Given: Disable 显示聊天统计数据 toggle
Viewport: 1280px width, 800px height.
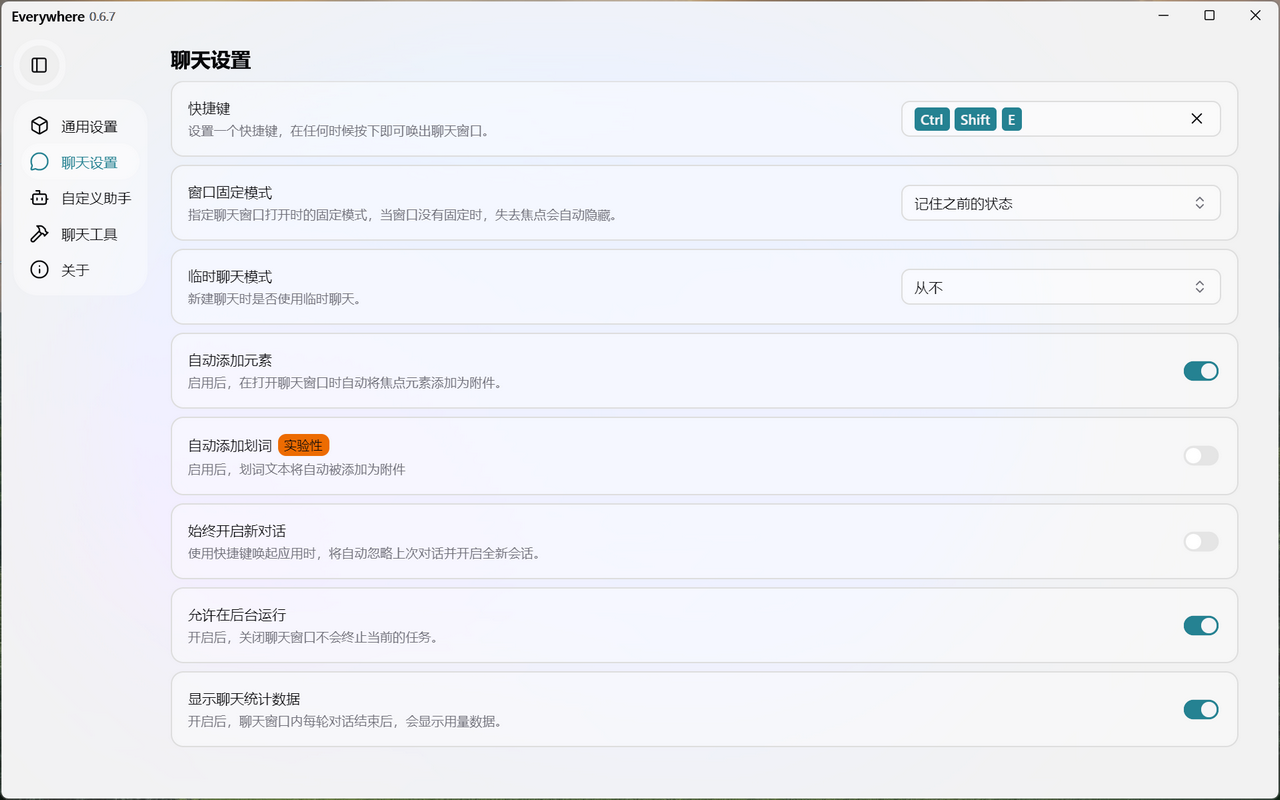Looking at the screenshot, I should pos(1200,709).
